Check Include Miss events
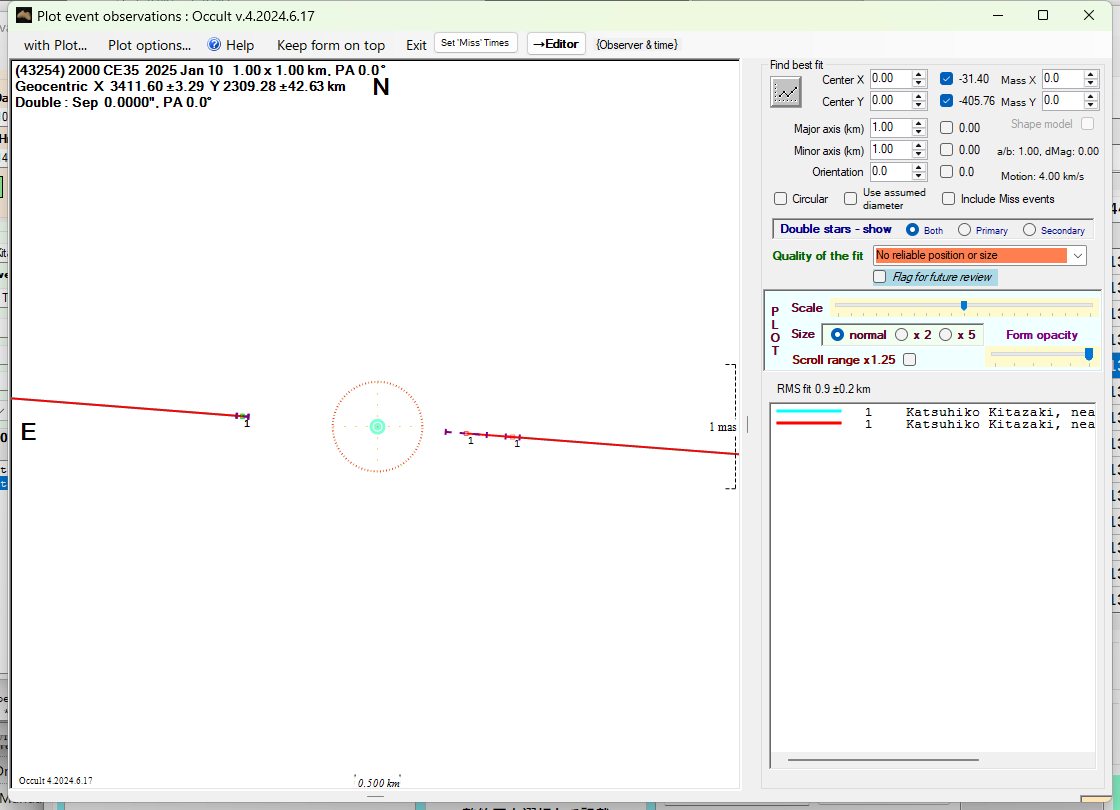 point(948,199)
